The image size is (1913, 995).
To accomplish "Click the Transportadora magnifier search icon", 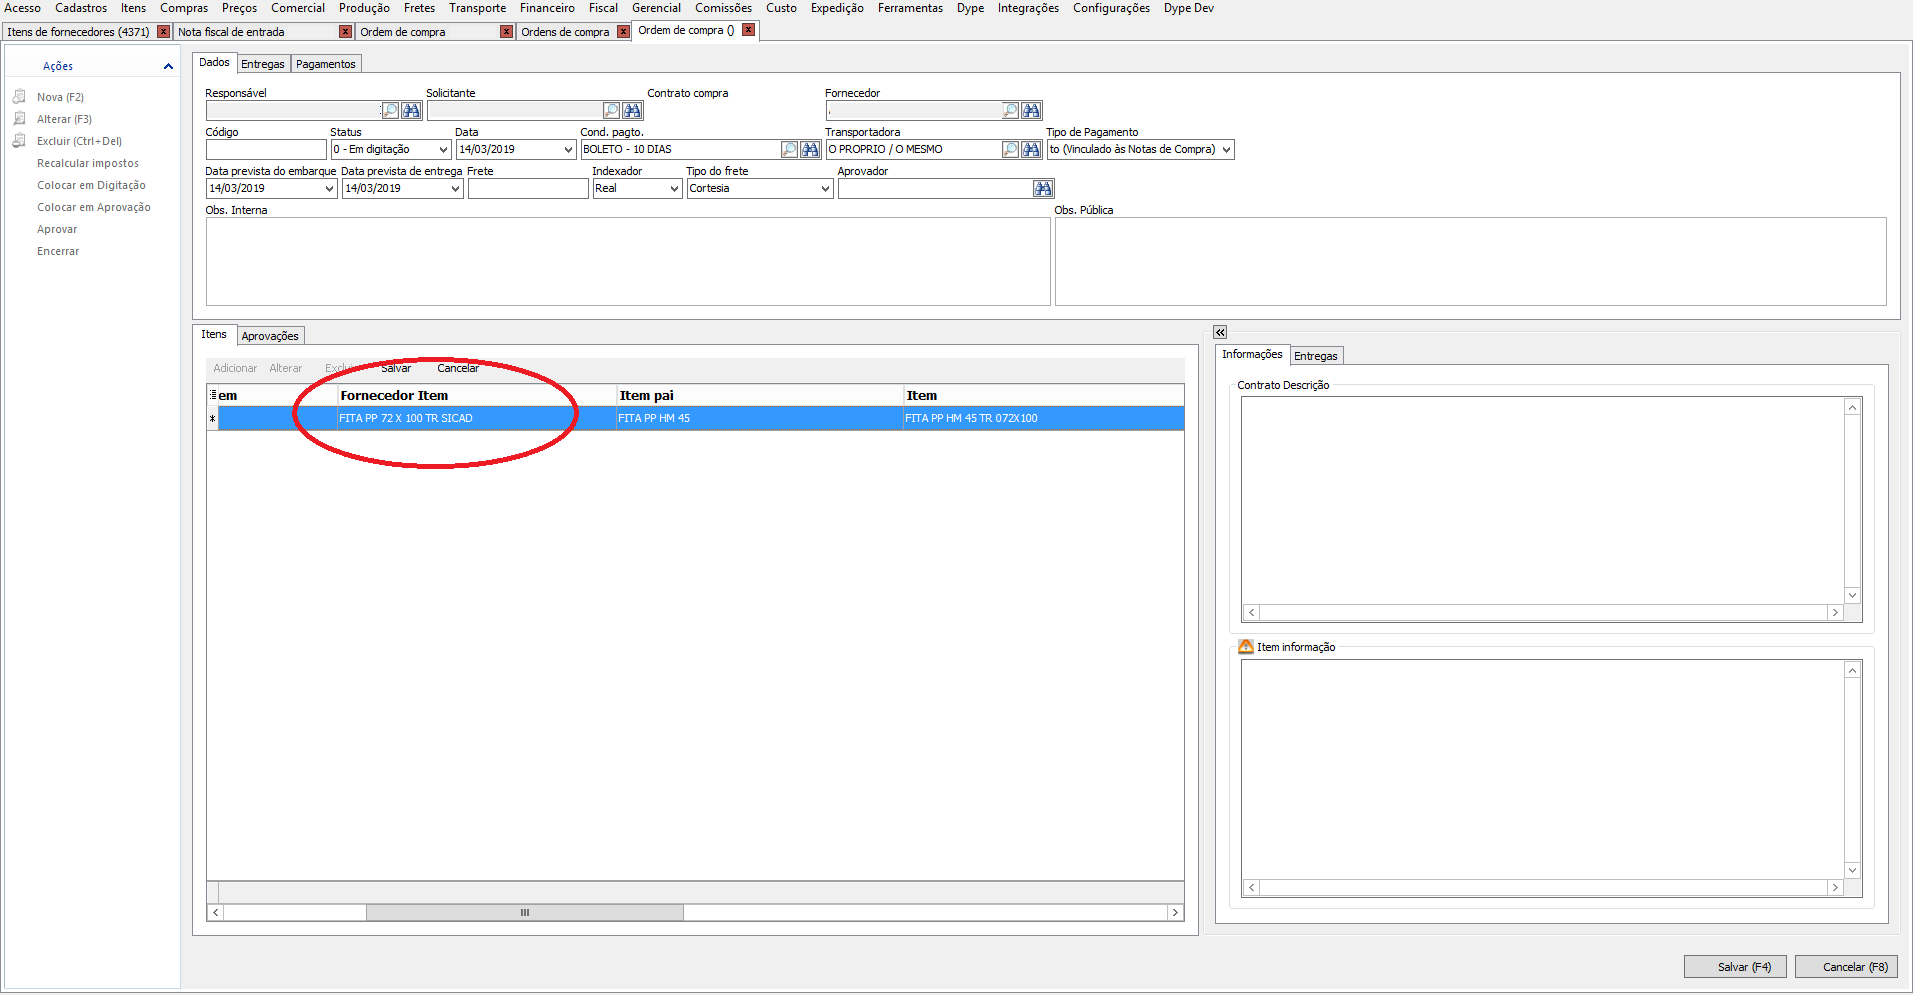I will 1010,149.
